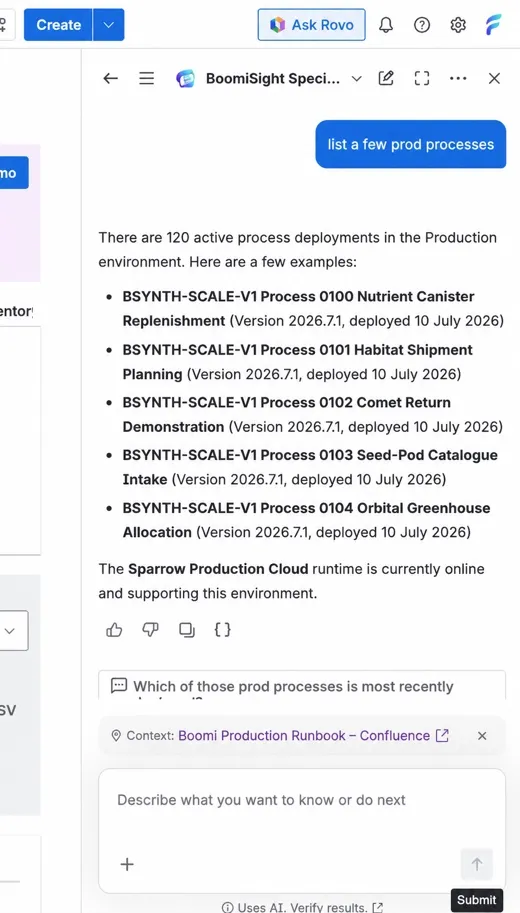Expand the BoomiSight Specialist agent chevron
This screenshot has height=913, width=520.
pos(356,79)
